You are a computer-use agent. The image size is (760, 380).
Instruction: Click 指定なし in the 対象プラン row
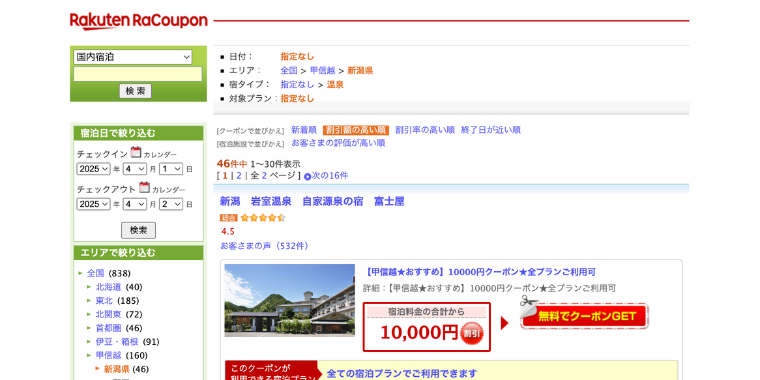pyautogui.click(x=297, y=98)
